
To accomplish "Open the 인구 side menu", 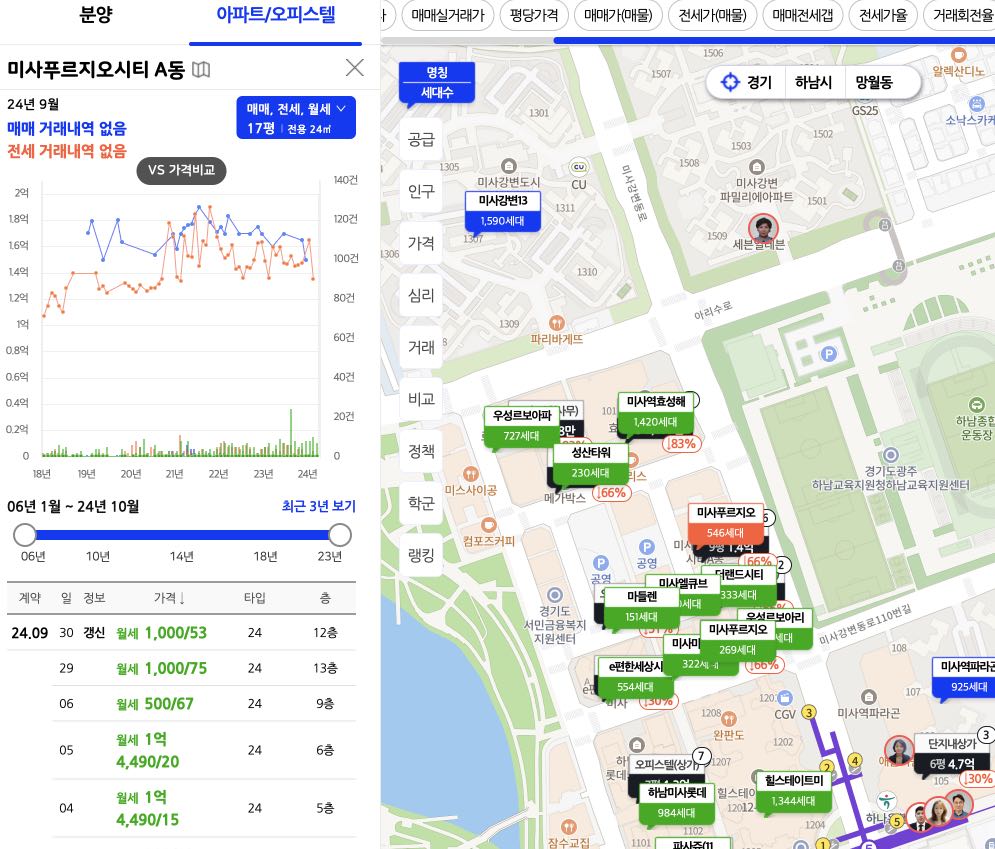I will point(421,191).
